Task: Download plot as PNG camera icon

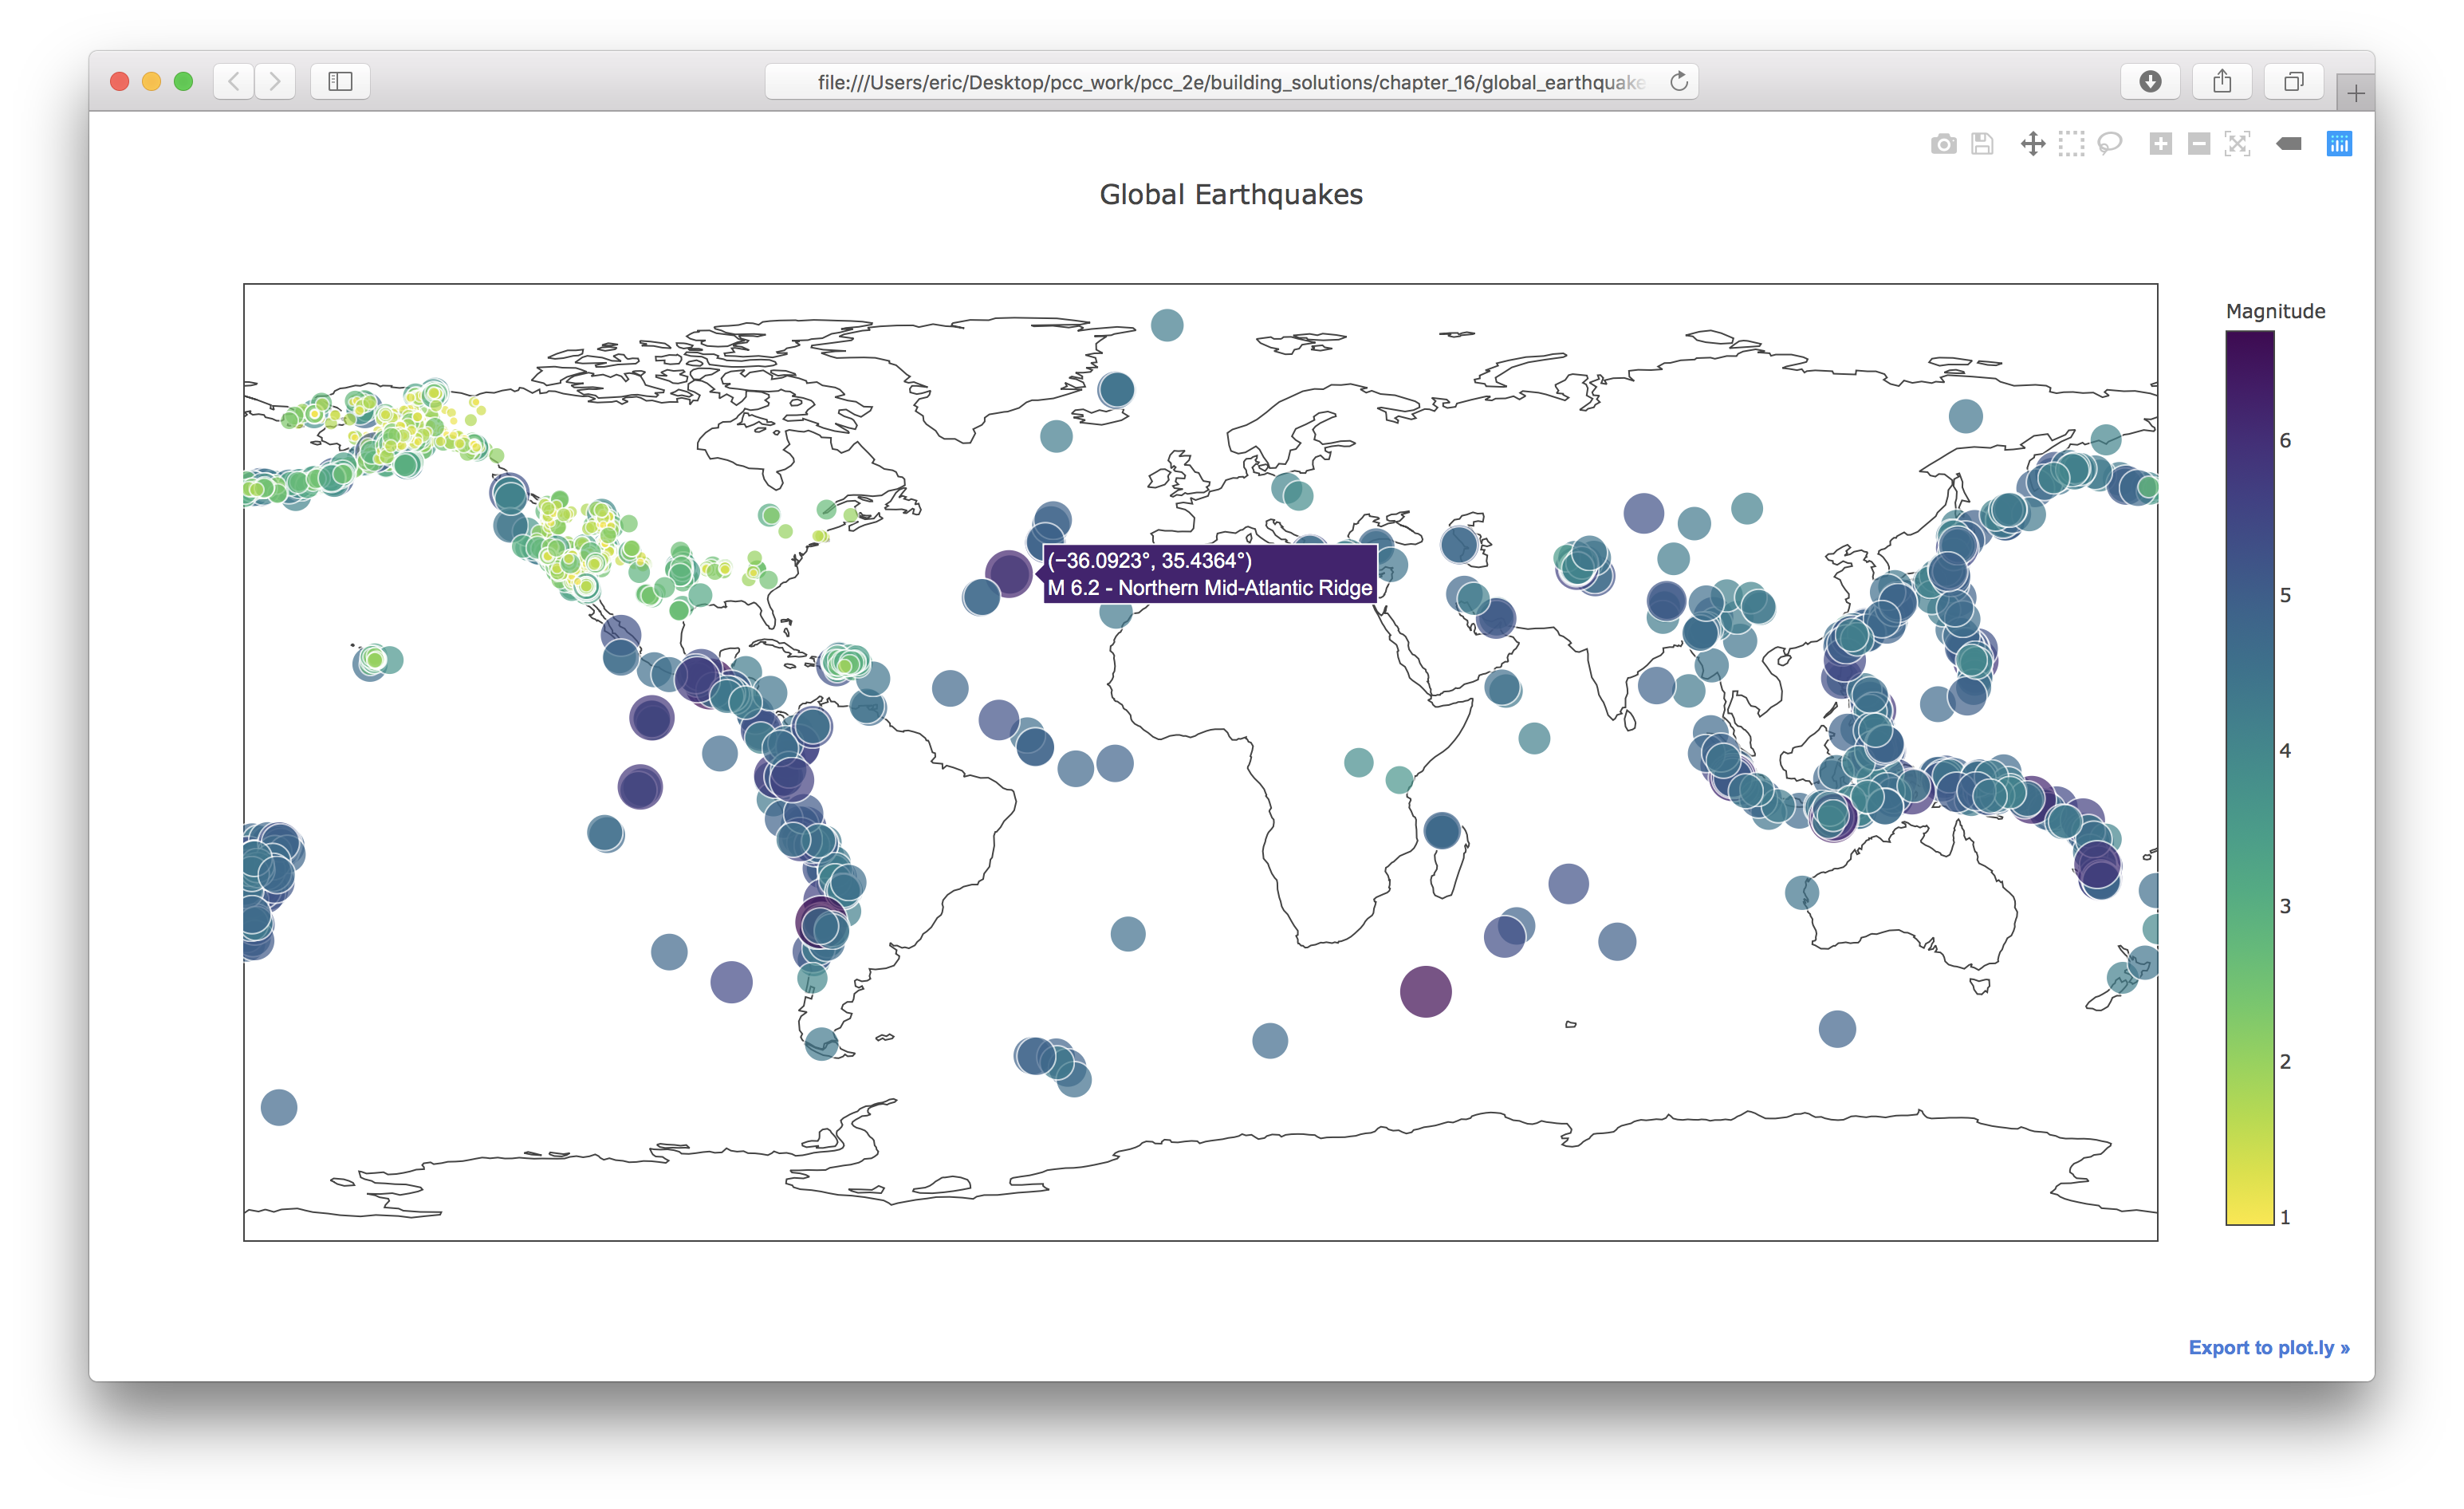Action: pos(1943,144)
